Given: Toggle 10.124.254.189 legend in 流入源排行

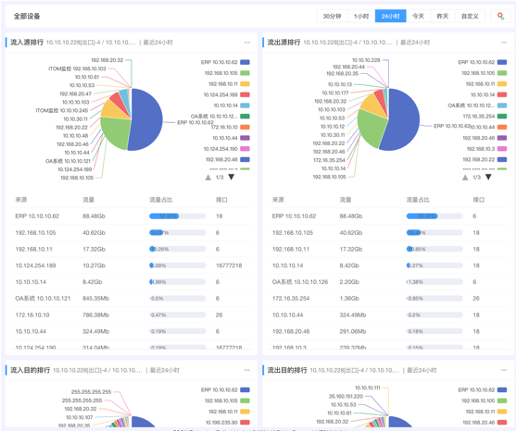Looking at the screenshot, I should coord(227,95).
